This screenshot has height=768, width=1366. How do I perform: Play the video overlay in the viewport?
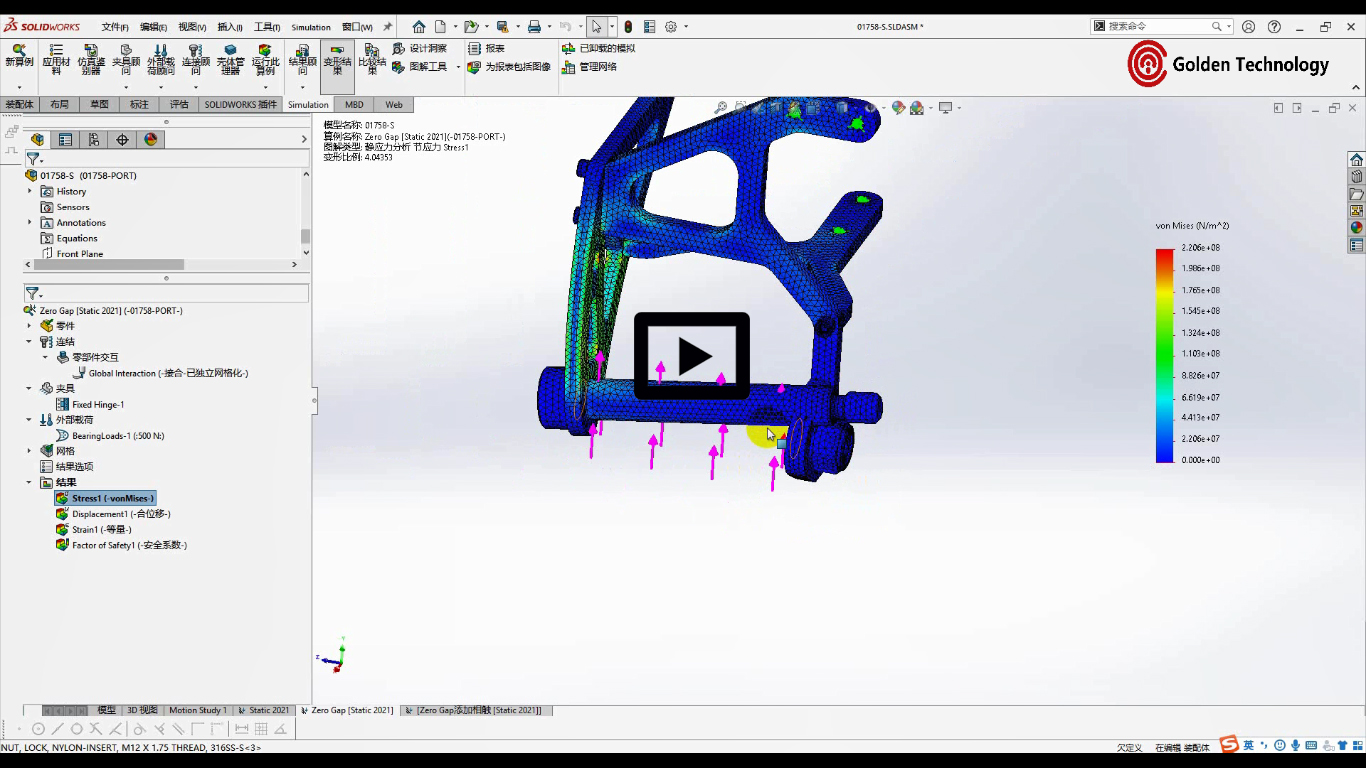(x=692, y=356)
